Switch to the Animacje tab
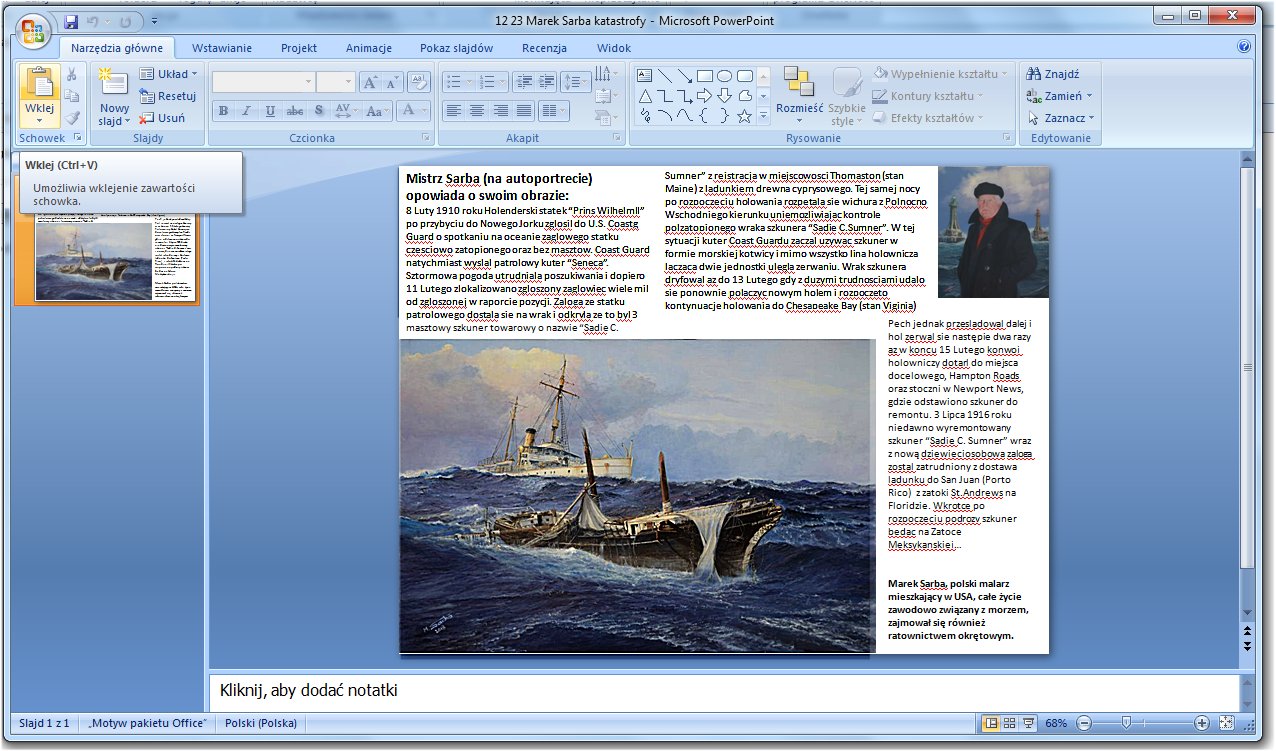The height and width of the screenshot is (751, 1276). 369,48
